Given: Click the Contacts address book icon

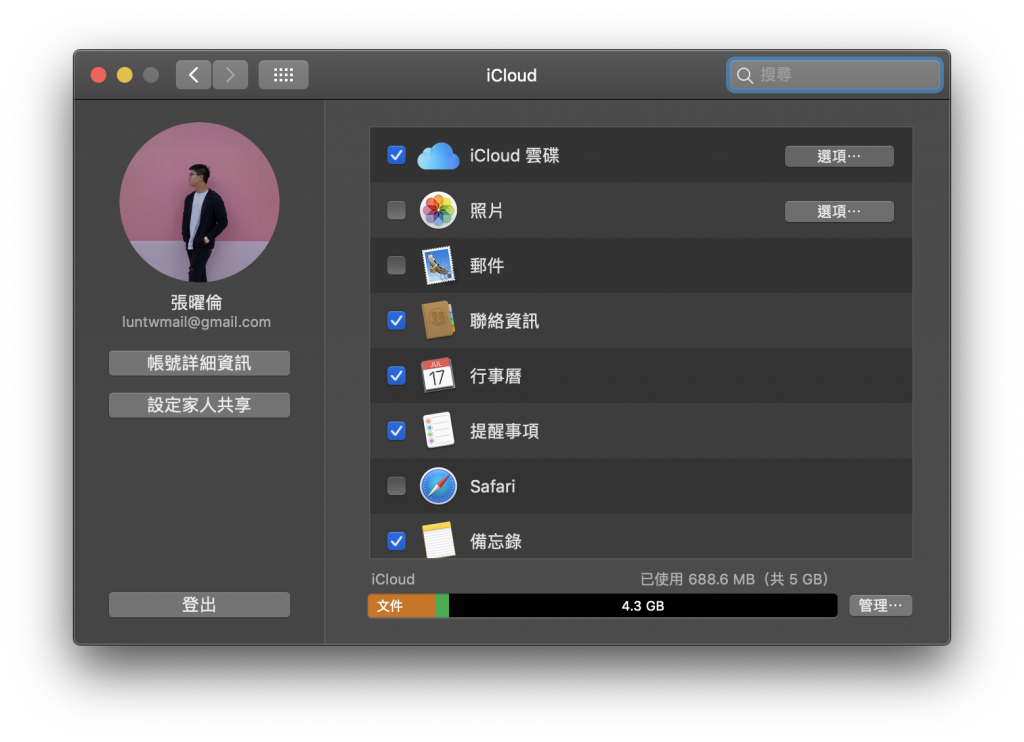Looking at the screenshot, I should tap(438, 320).
